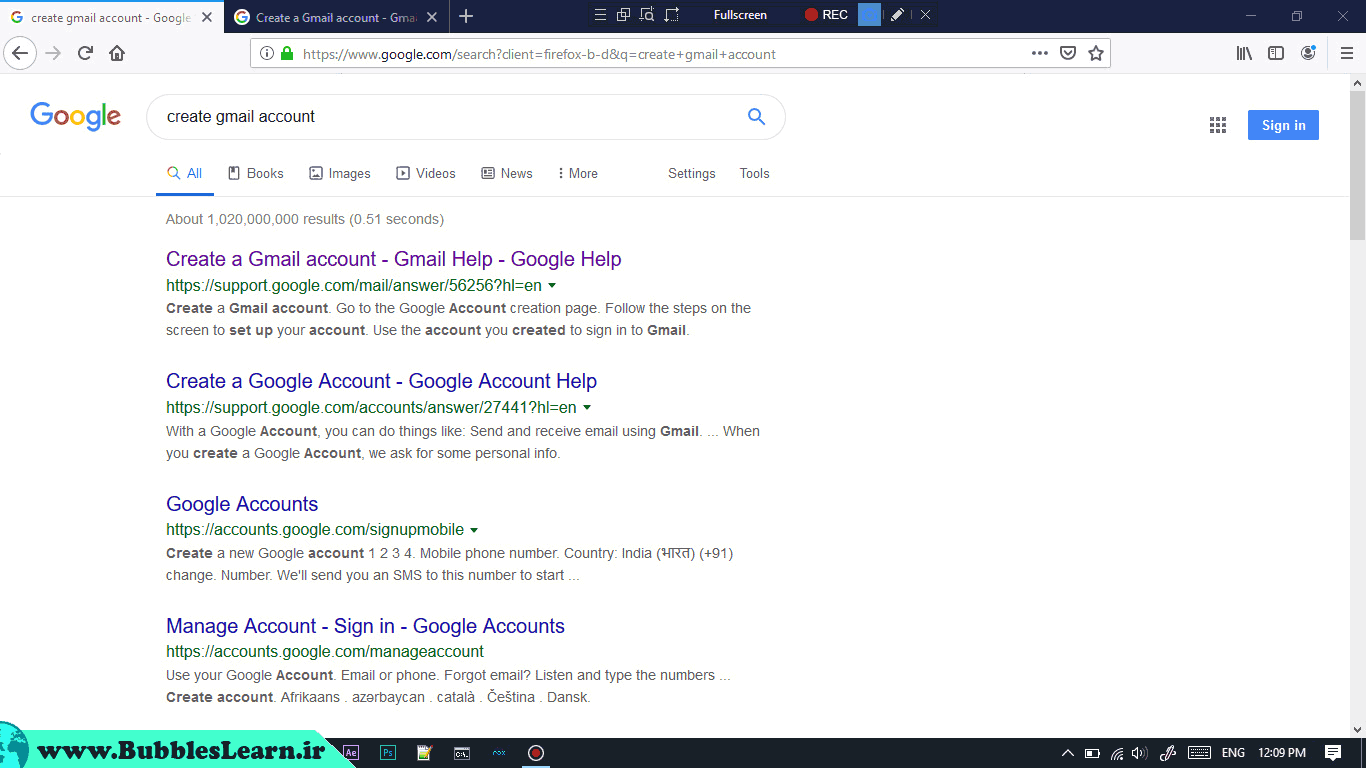Take screenshot with recorder camera icon
The image size is (1366, 768).
(x=869, y=14)
